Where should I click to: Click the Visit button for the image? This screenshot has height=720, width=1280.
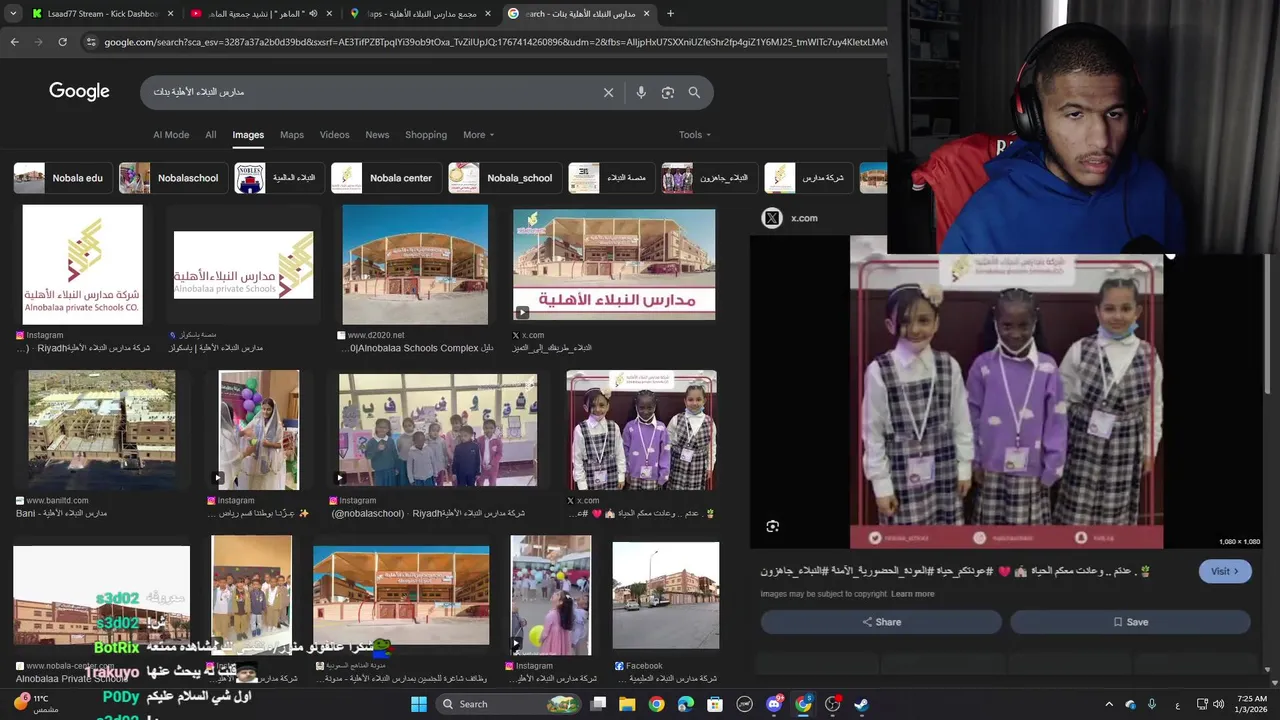1225,571
